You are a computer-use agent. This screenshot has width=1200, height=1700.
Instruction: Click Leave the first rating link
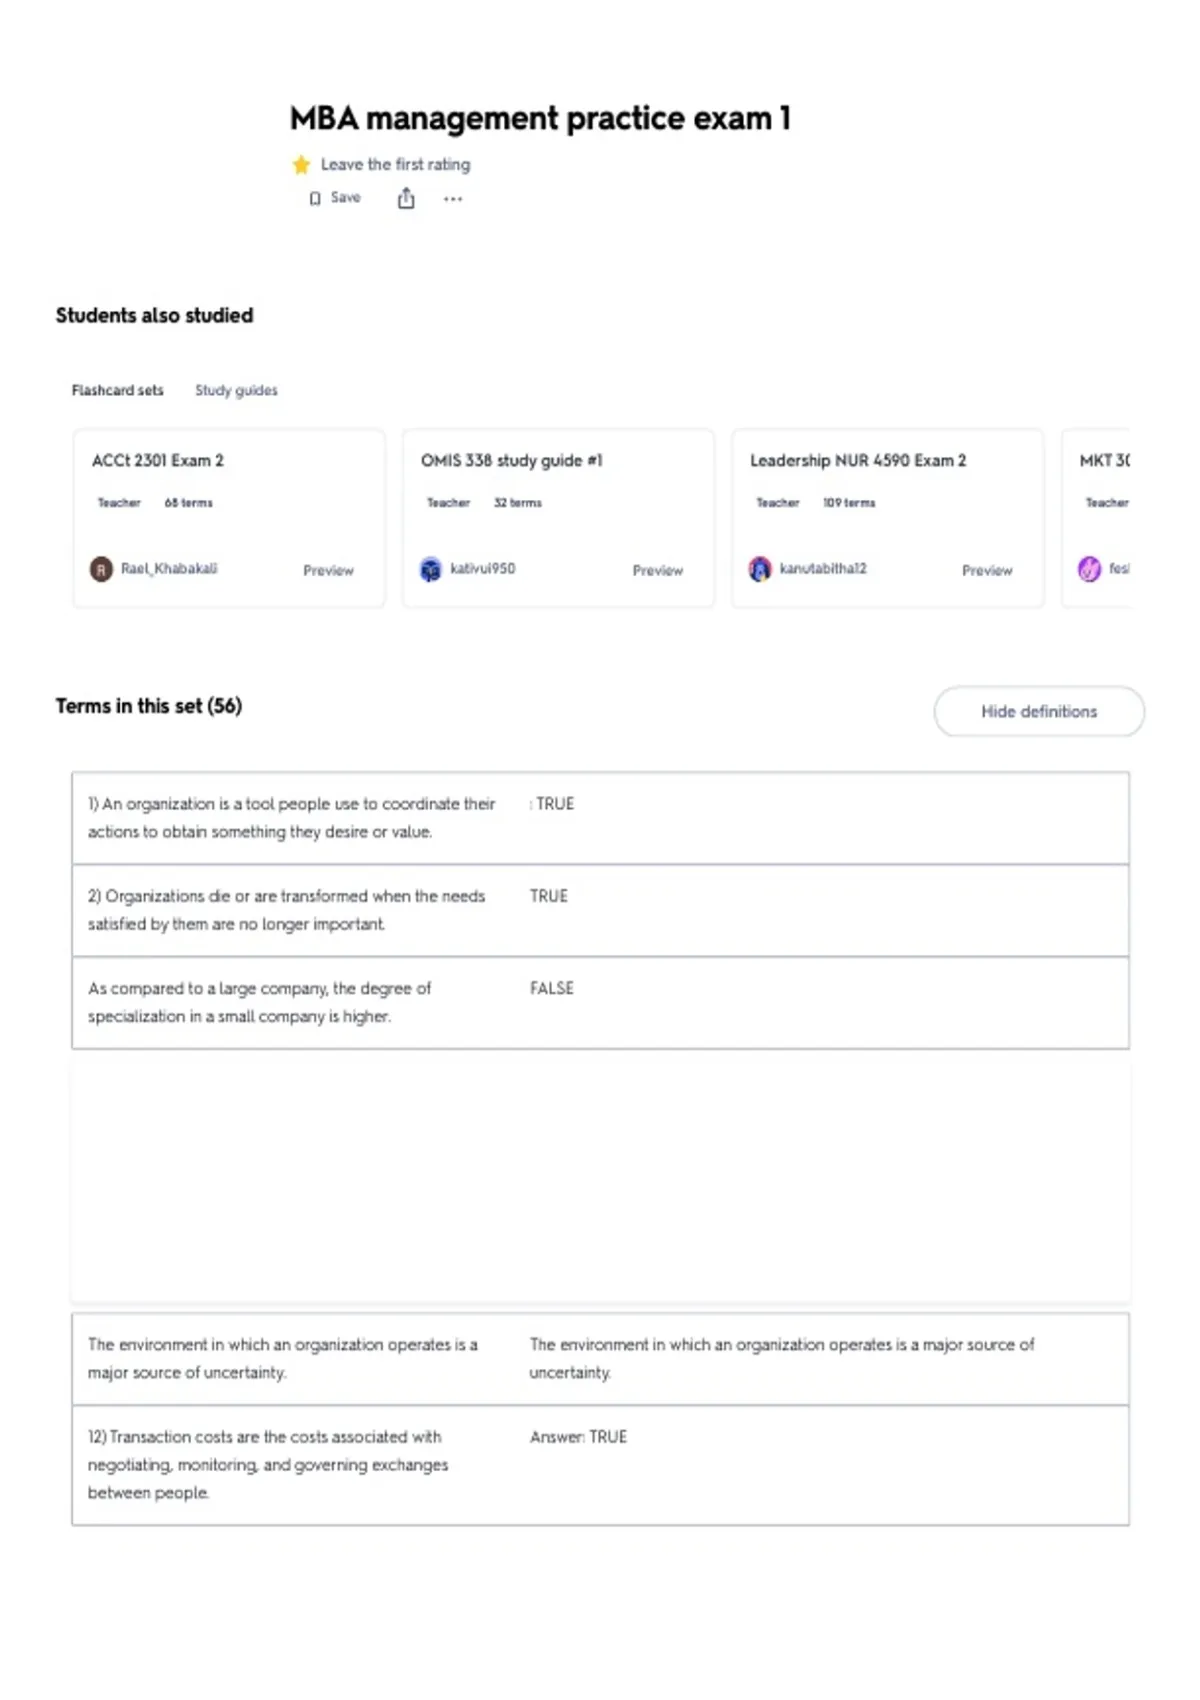395,164
